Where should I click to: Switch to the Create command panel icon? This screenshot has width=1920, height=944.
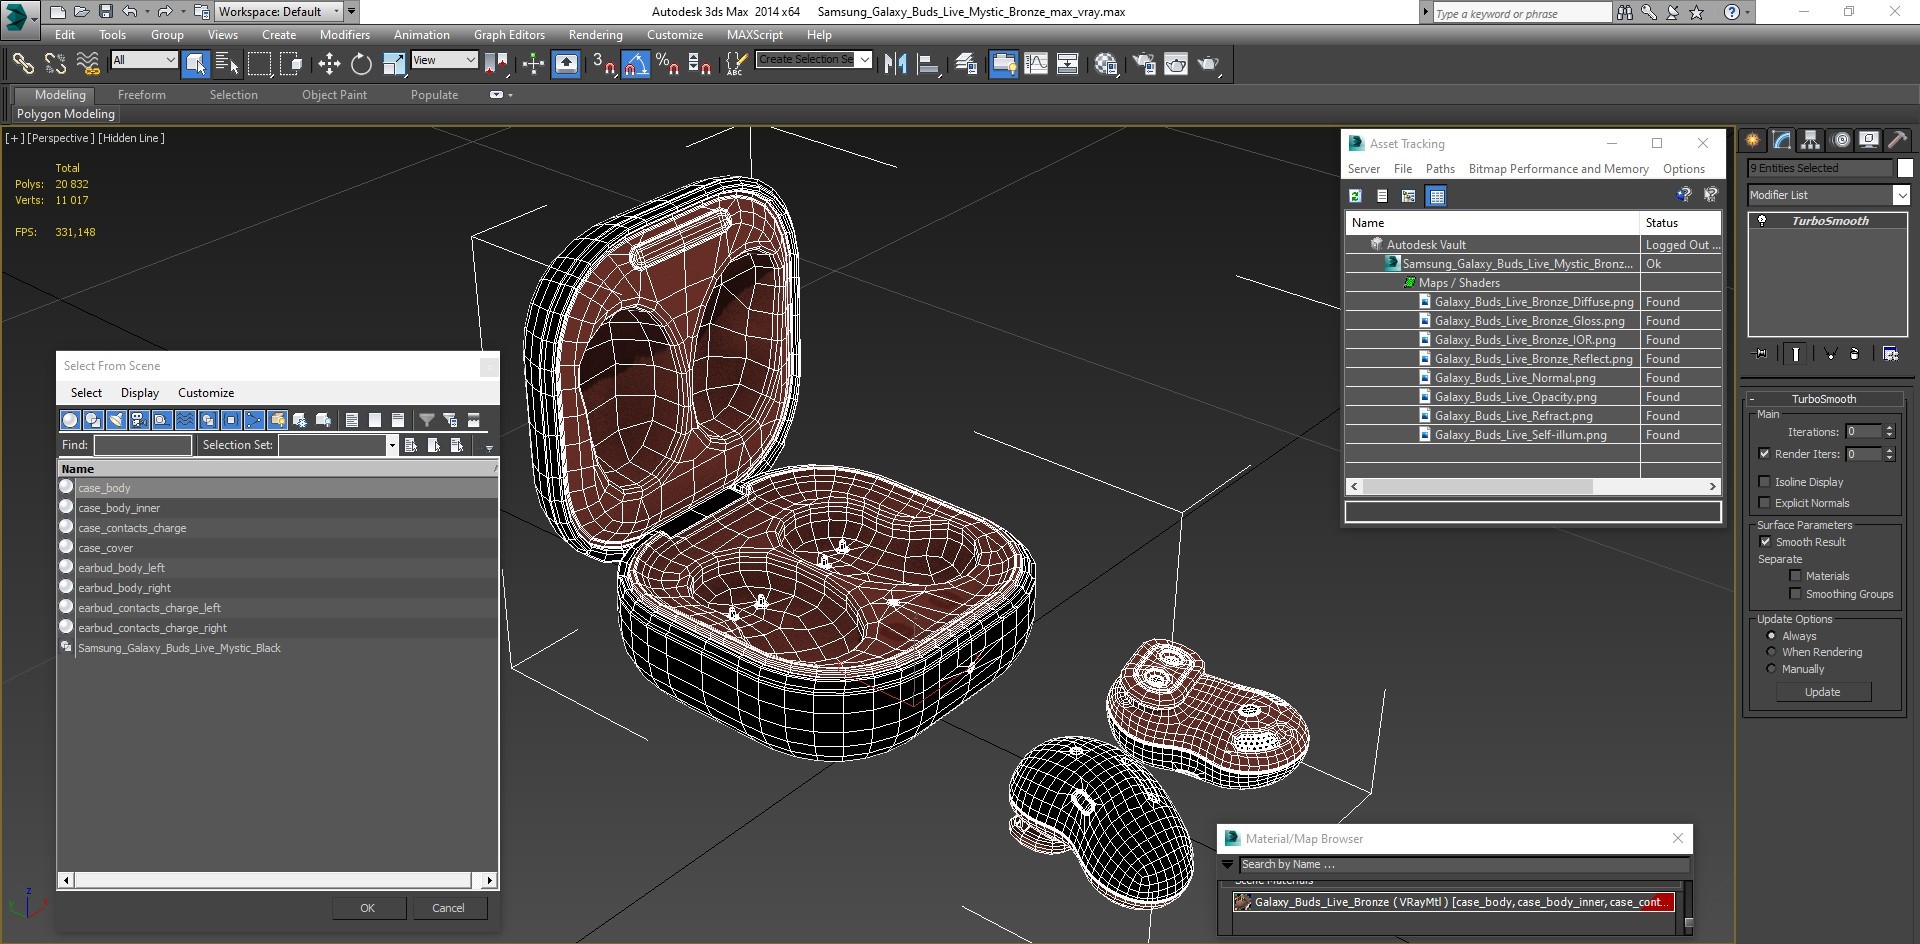pyautogui.click(x=1752, y=140)
